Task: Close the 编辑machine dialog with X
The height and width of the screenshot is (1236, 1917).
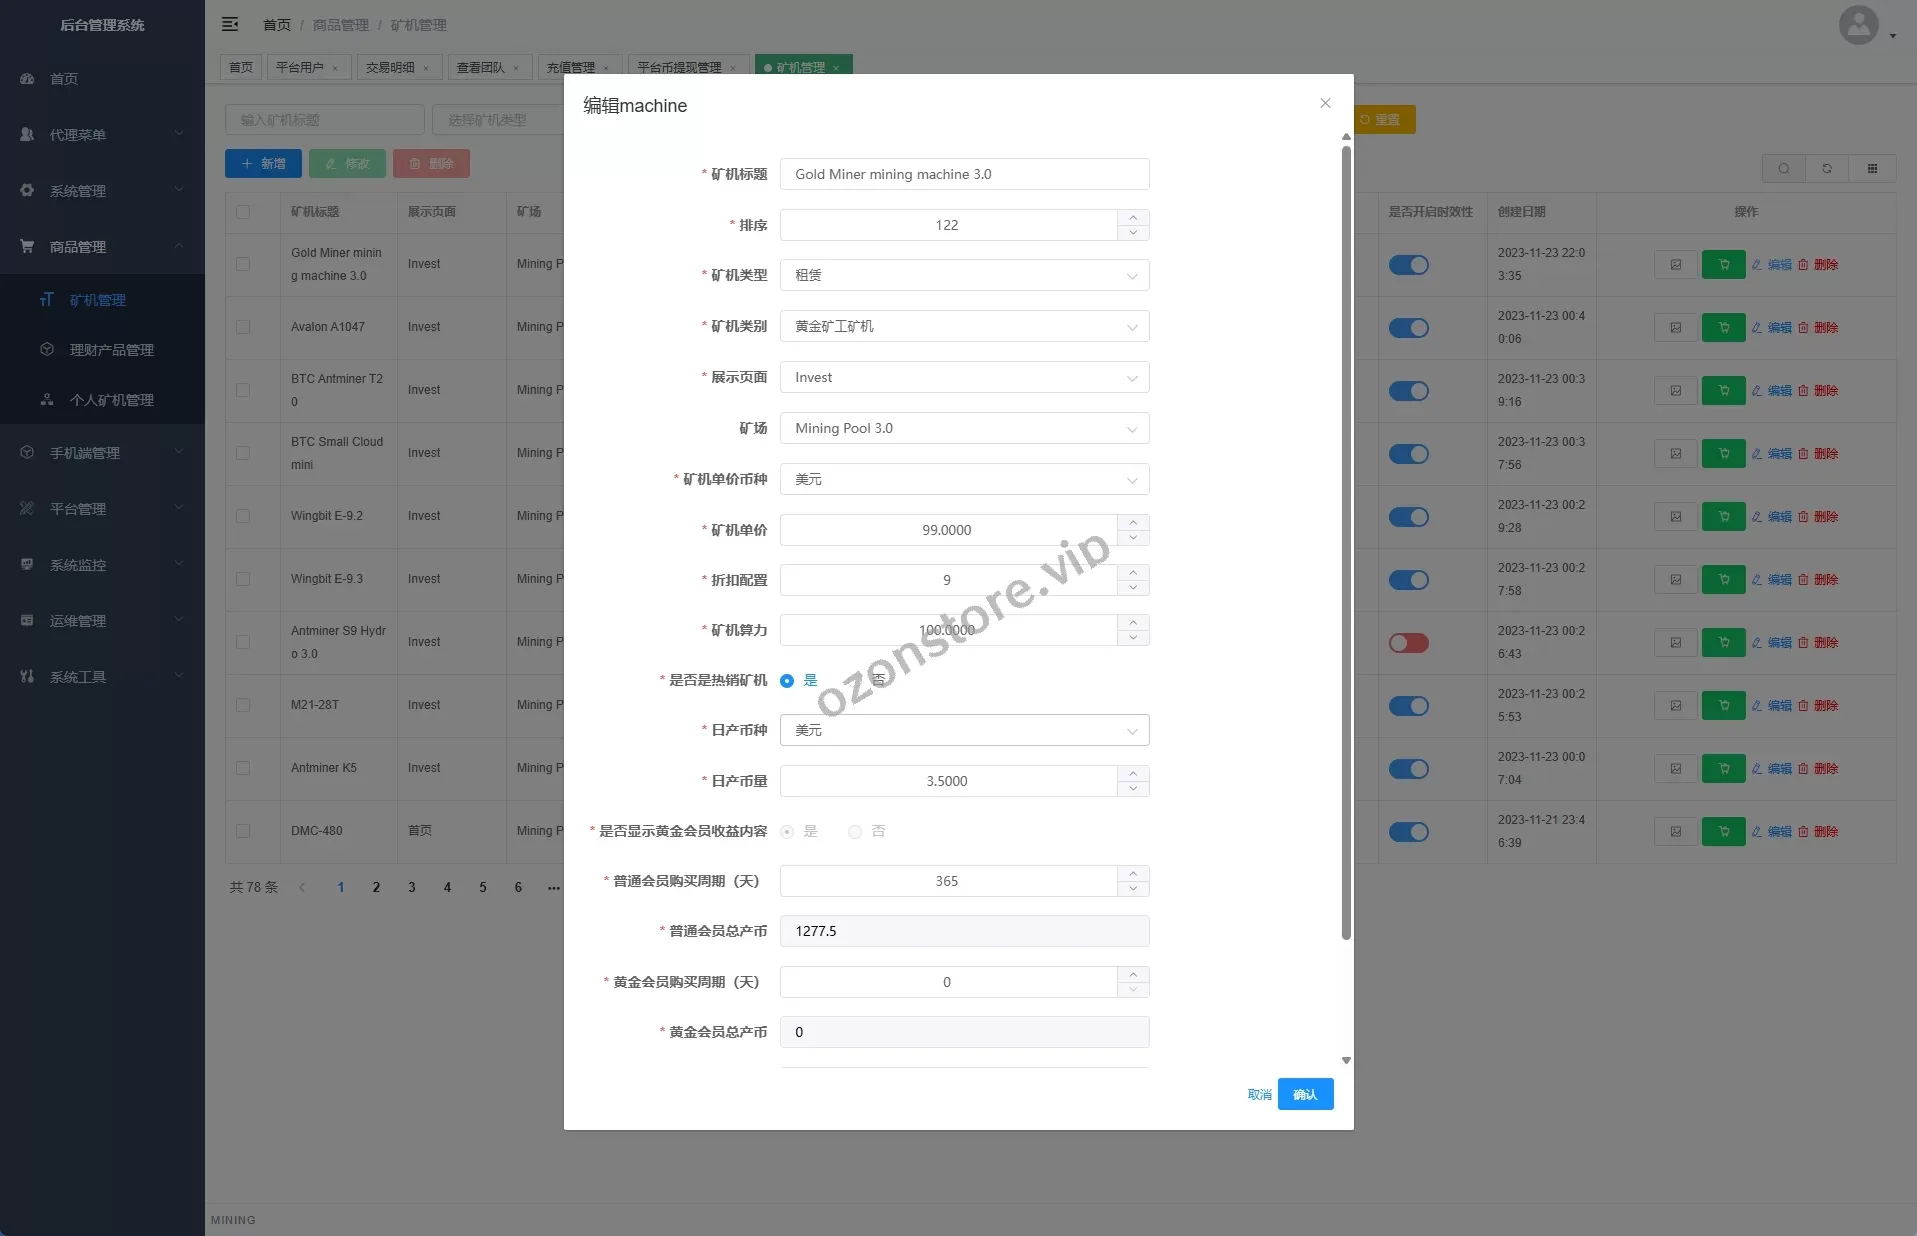Action: [1325, 103]
